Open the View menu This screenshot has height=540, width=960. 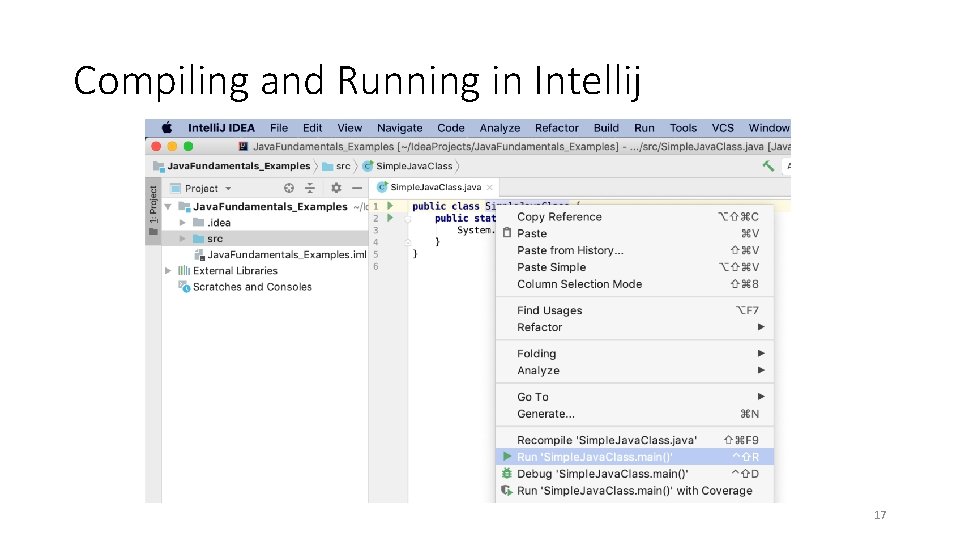[350, 128]
